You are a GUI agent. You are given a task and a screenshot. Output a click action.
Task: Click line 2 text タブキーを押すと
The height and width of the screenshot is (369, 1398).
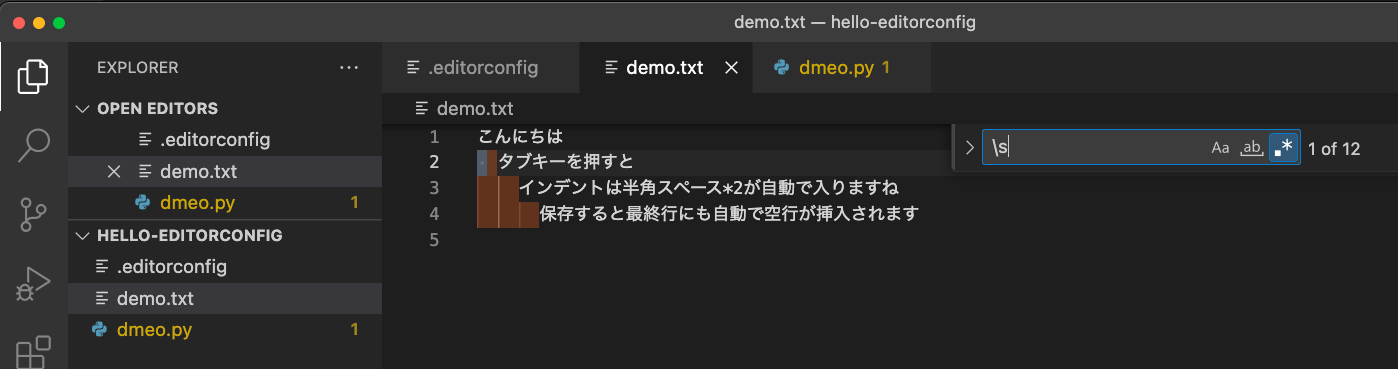pos(567,162)
